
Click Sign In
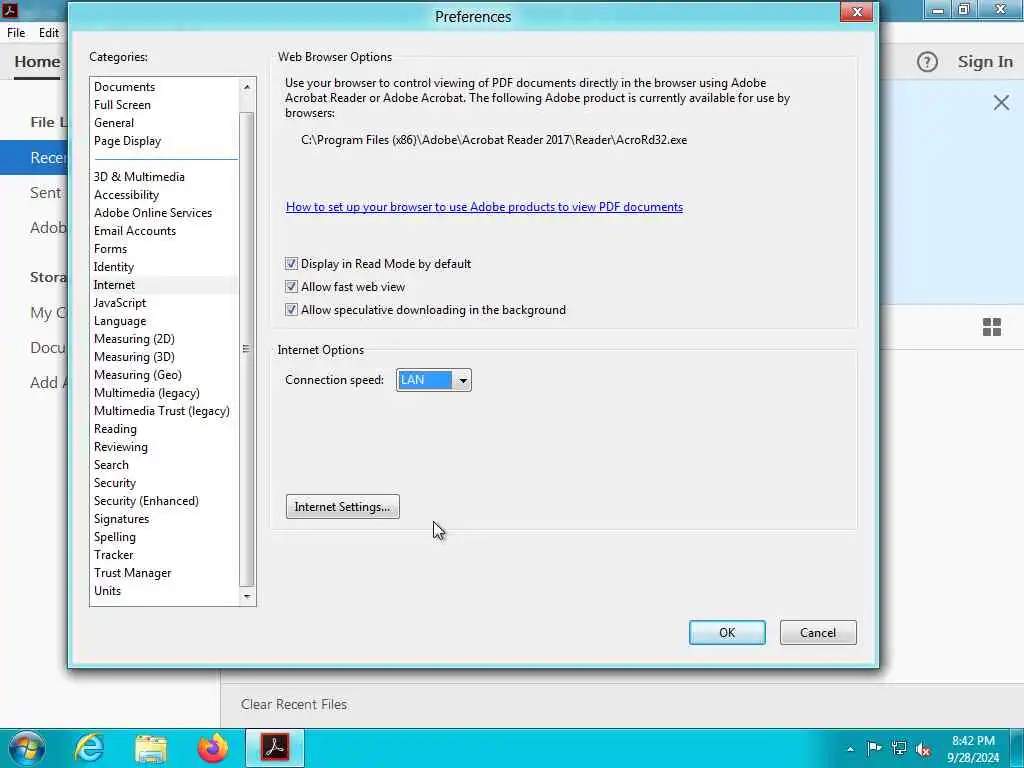(x=985, y=62)
